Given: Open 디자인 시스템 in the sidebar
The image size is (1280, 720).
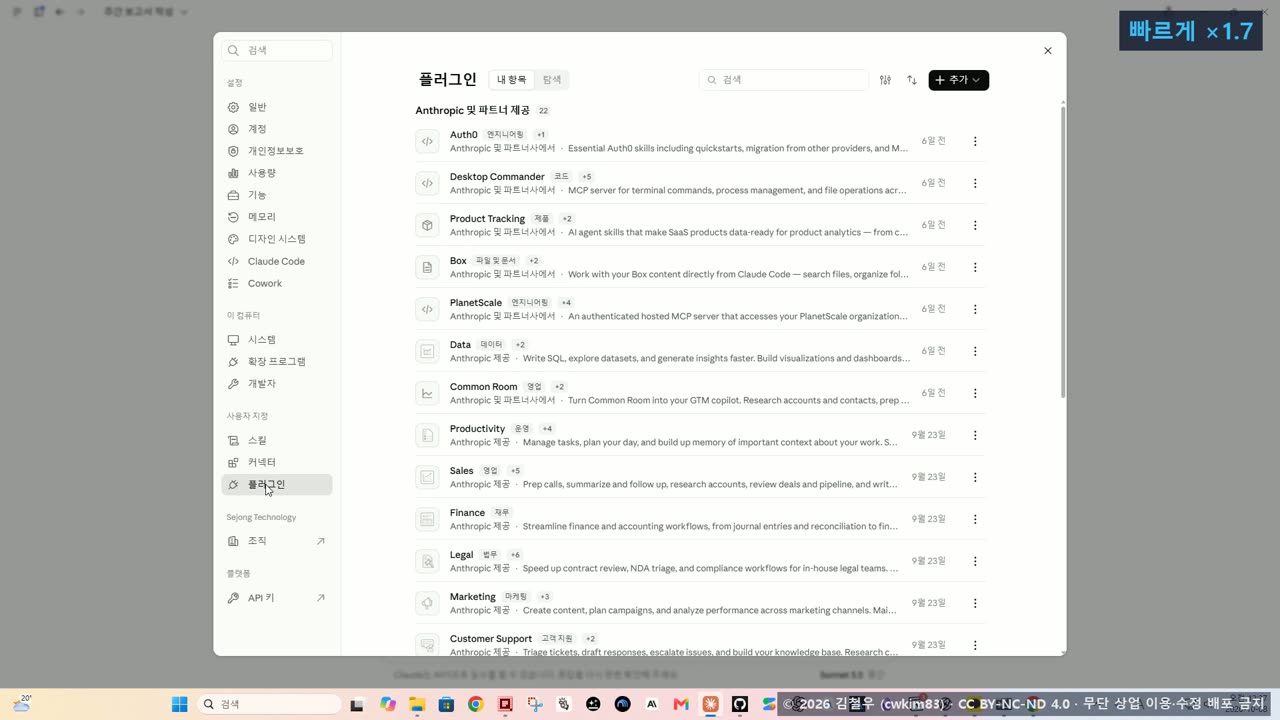Looking at the screenshot, I should click(277, 239).
